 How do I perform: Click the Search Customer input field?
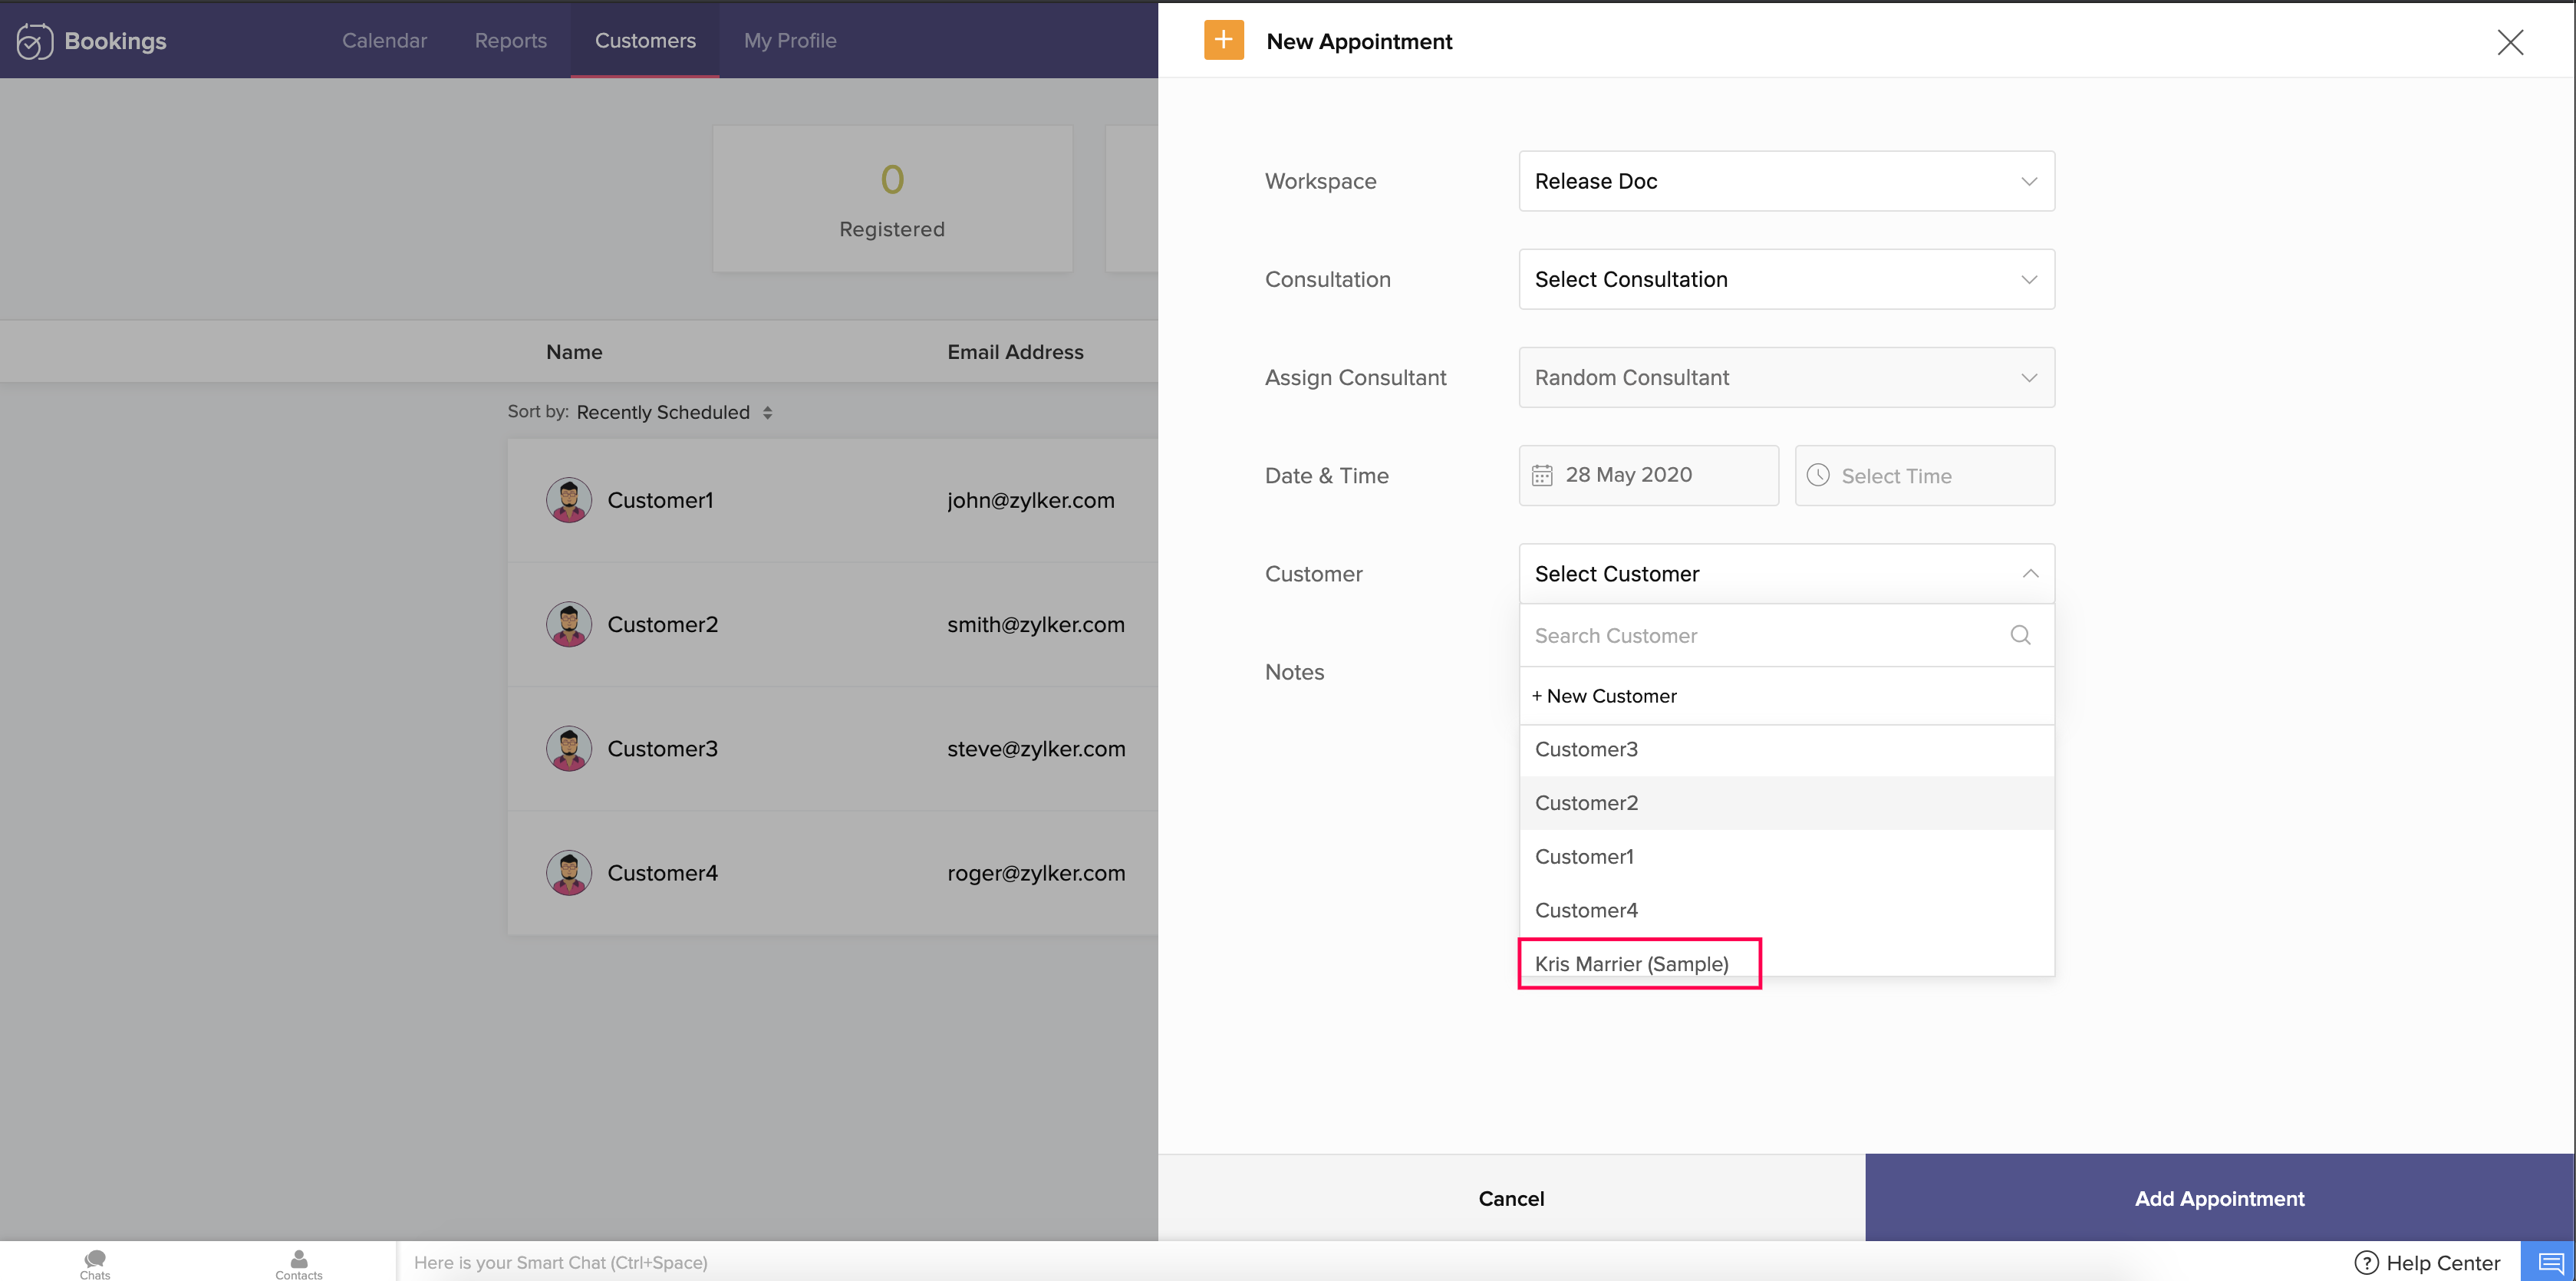click(x=1760, y=635)
